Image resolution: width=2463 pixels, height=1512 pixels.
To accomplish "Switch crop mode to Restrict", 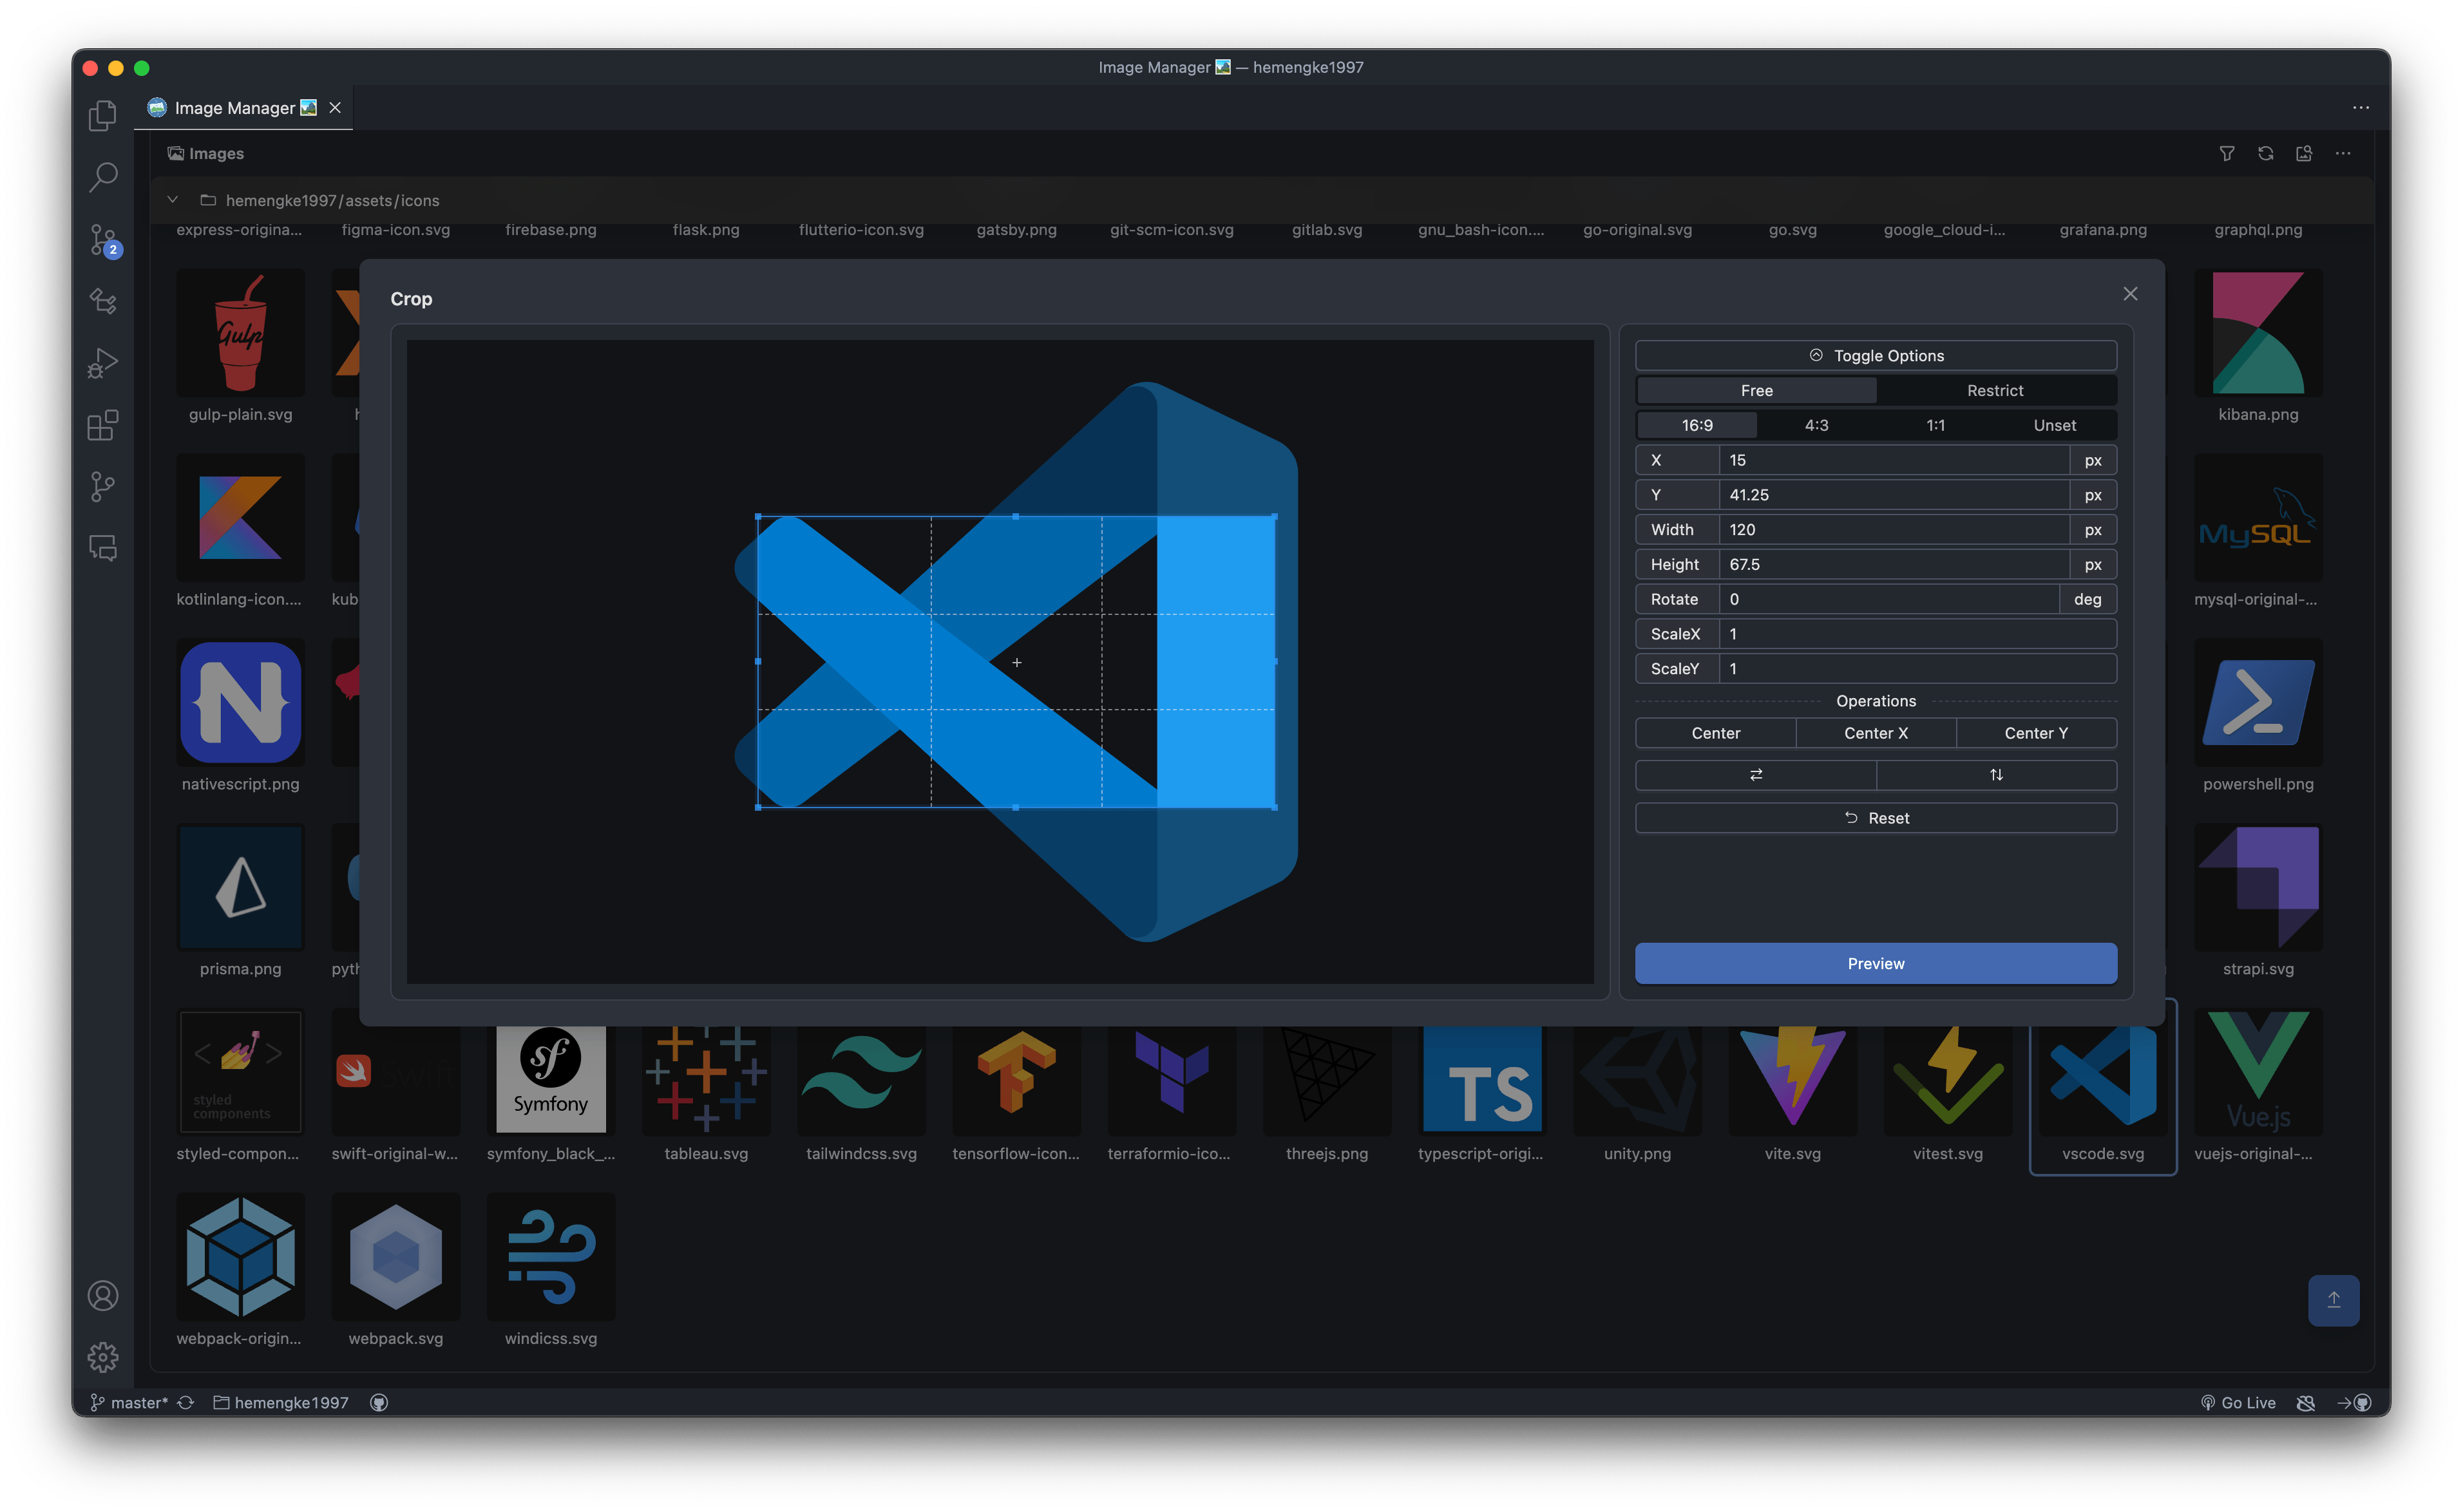I will point(1994,391).
